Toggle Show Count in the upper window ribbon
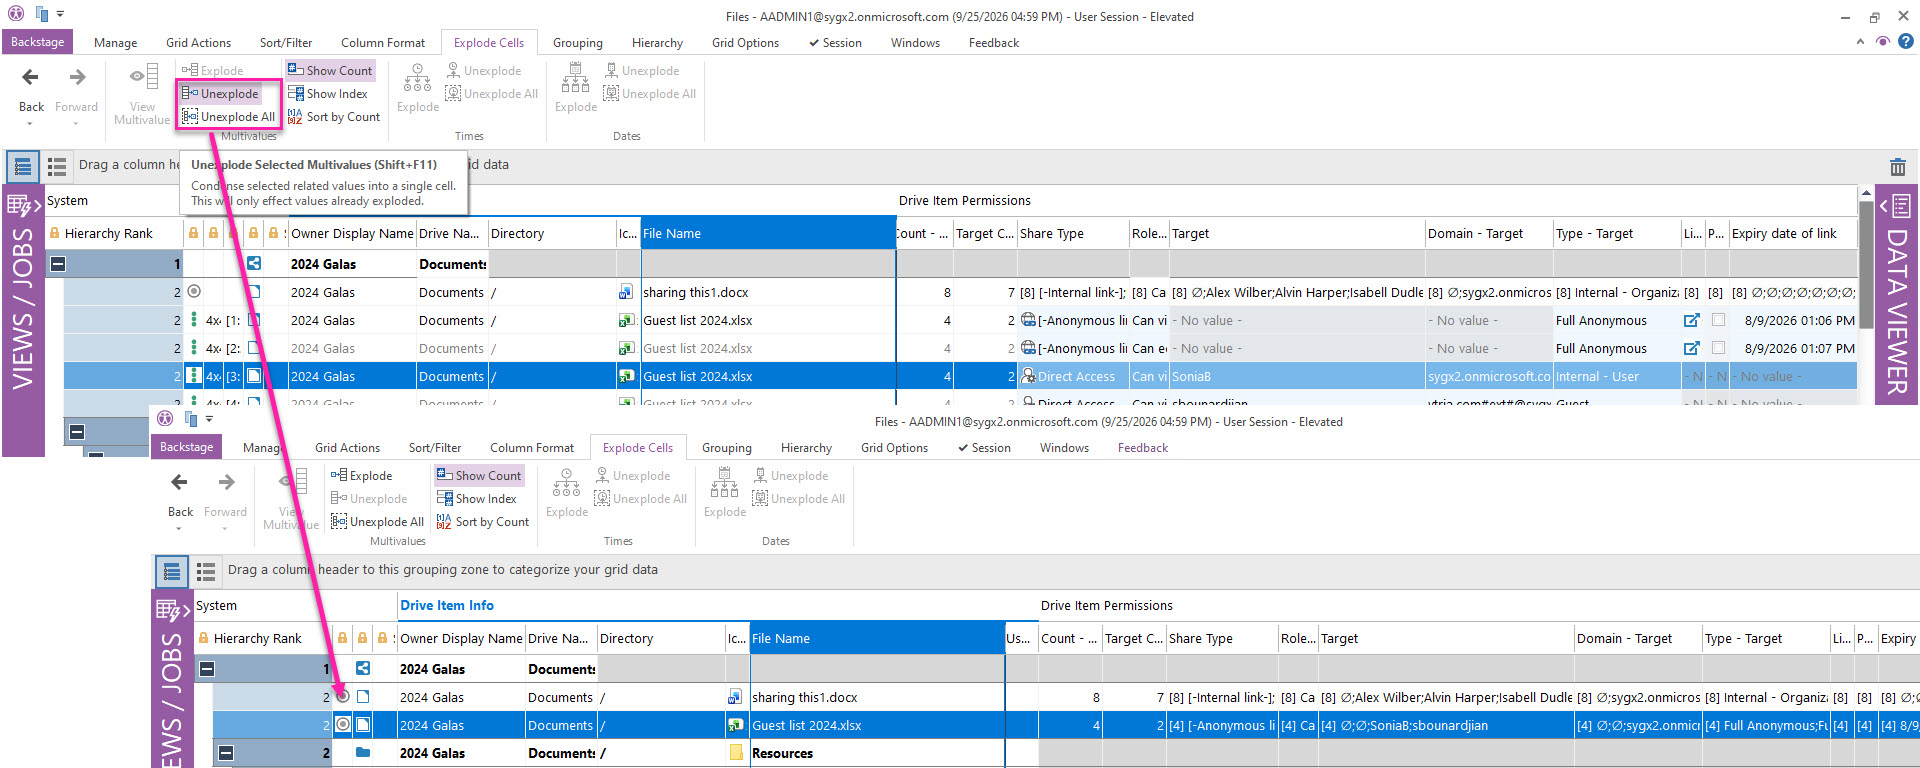 330,71
